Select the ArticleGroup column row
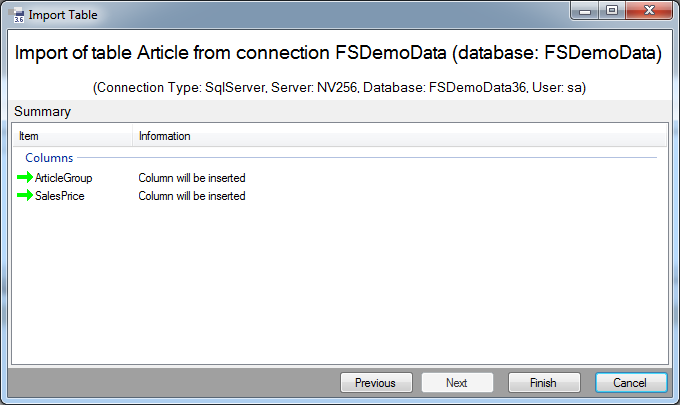The width and height of the screenshot is (680, 405). point(340,178)
